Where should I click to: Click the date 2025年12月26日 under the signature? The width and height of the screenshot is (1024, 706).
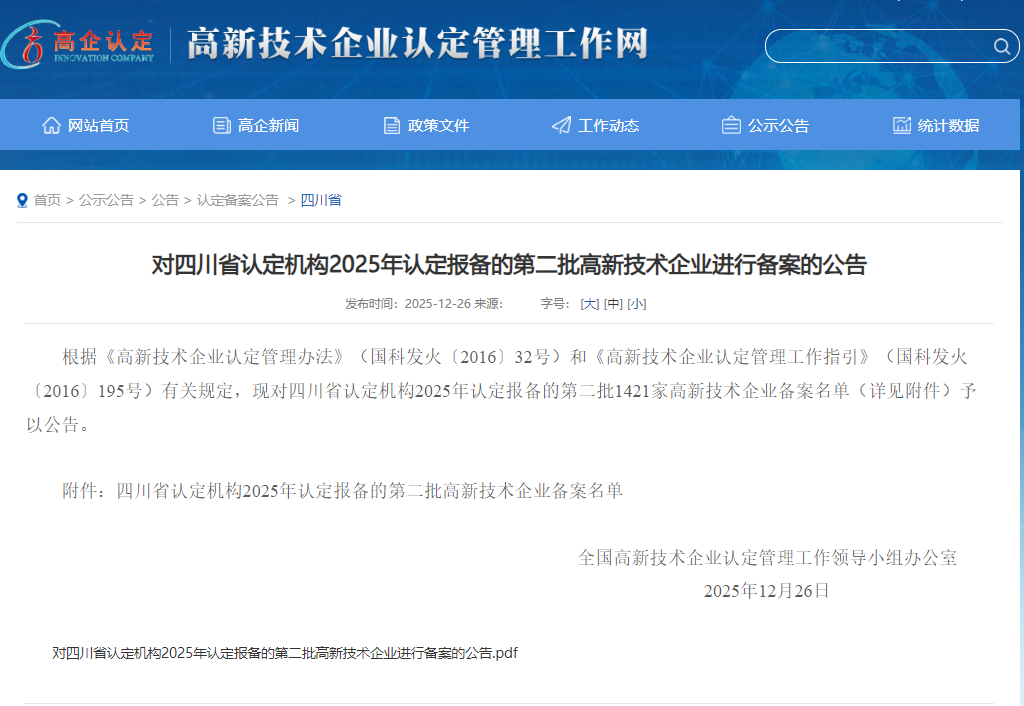point(766,590)
